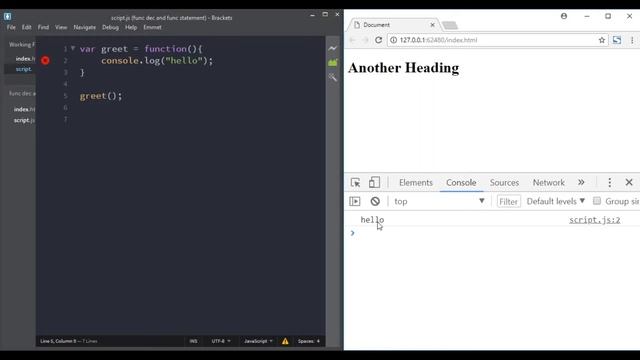This screenshot has width=640, height=360.
Task: Click the Spaces indentation setting
Action: pos(309,341)
